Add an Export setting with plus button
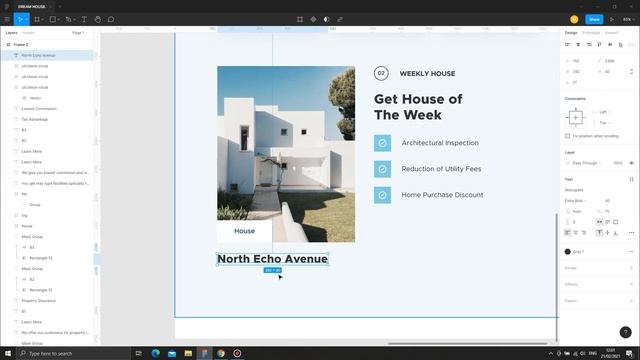 click(631, 301)
